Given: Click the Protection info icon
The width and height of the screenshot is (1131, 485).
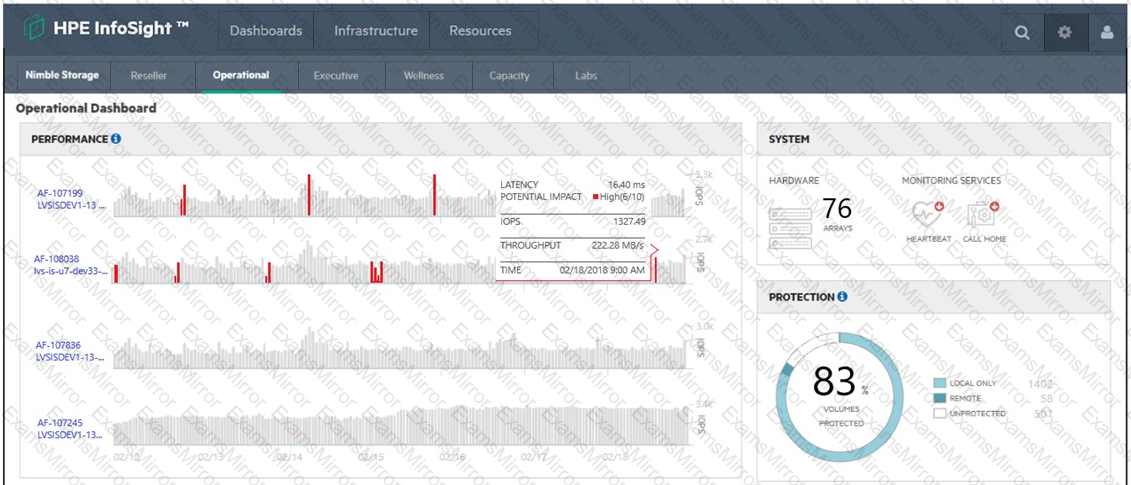Looking at the screenshot, I should (x=842, y=297).
